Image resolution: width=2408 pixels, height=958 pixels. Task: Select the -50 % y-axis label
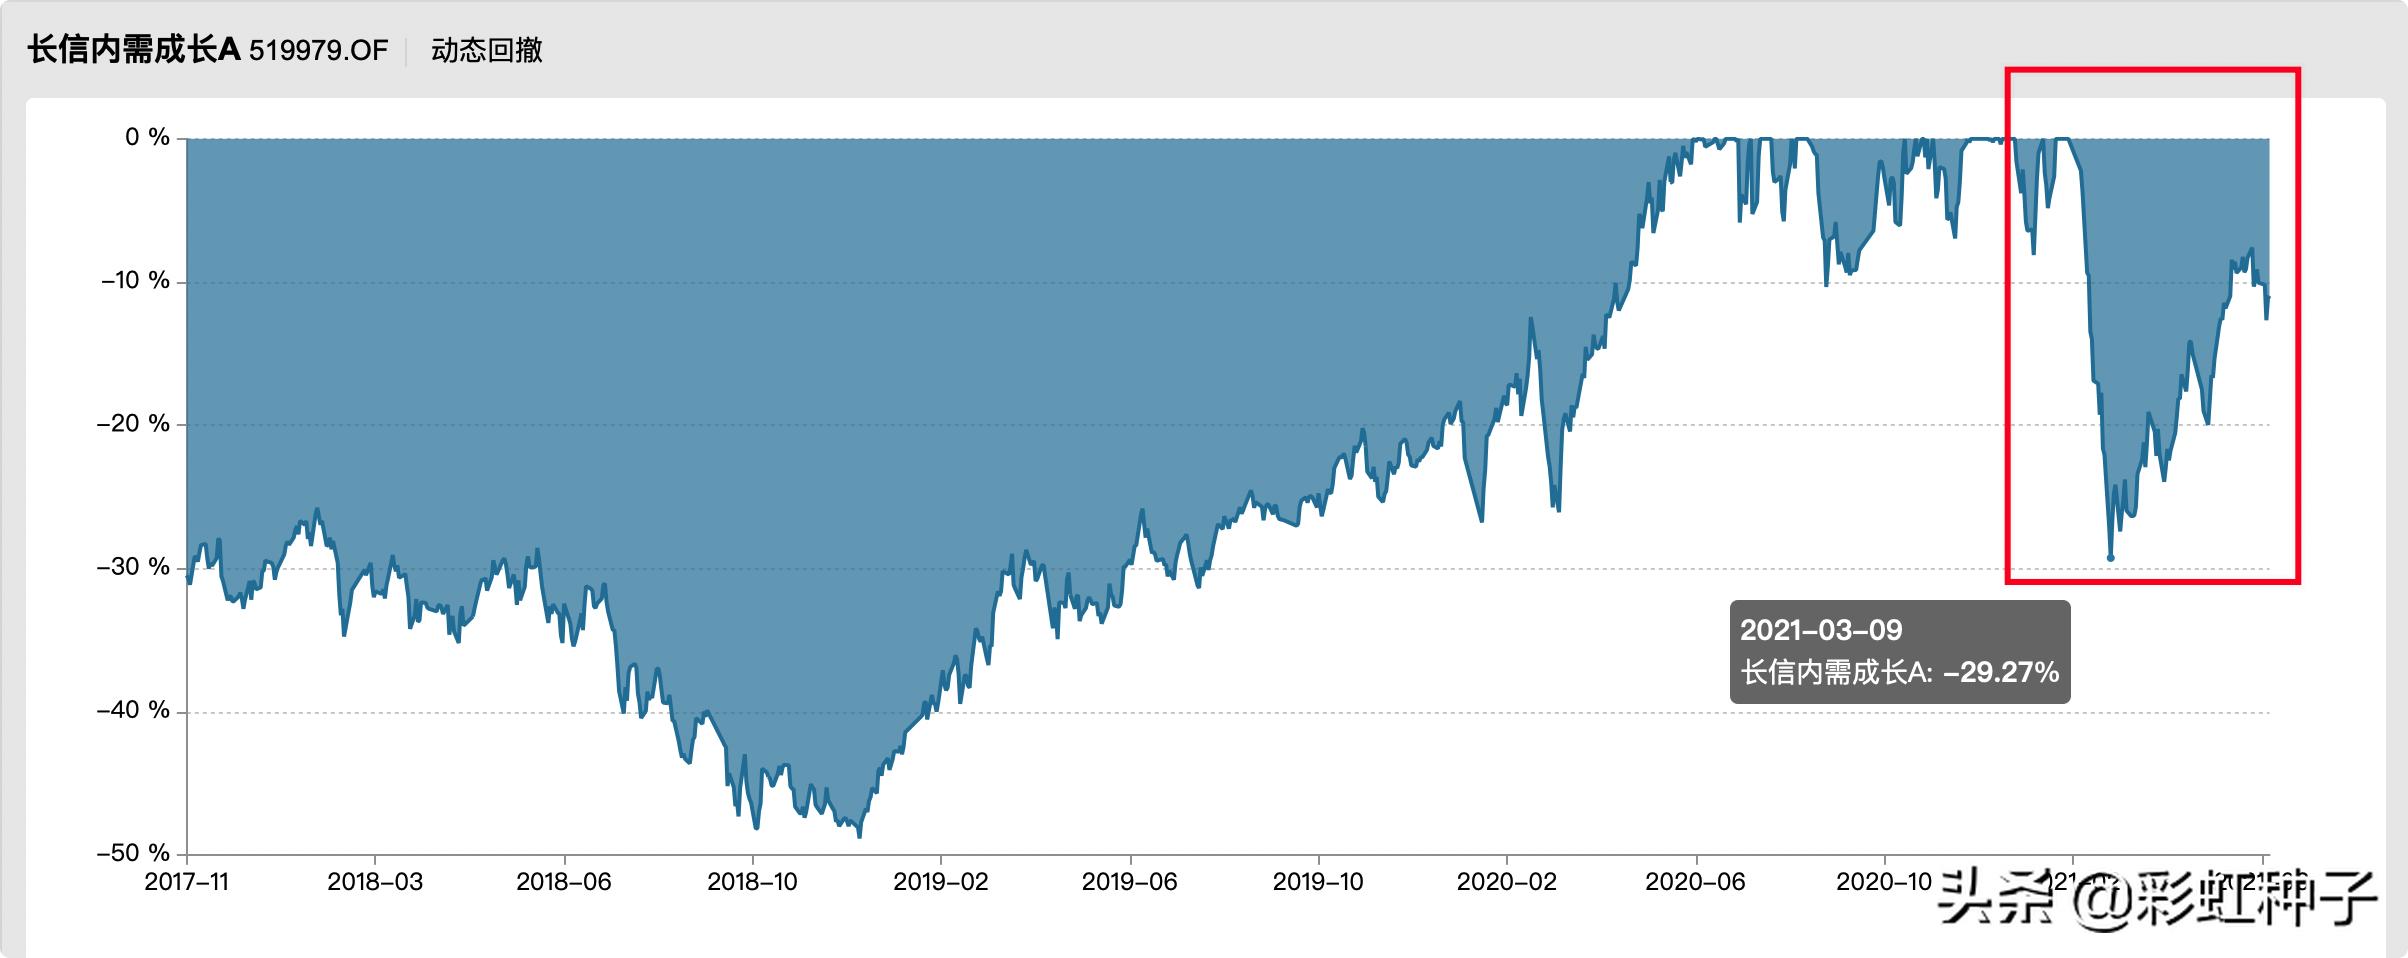tap(133, 853)
